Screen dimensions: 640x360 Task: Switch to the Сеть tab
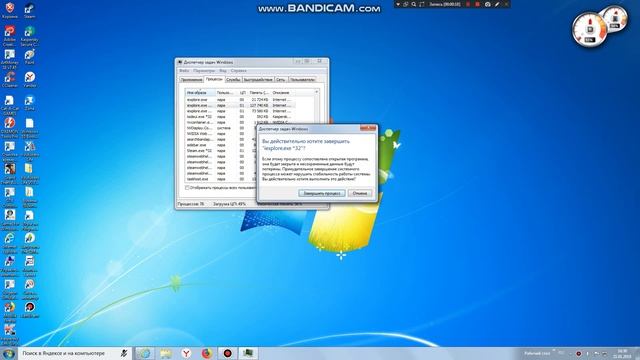point(281,80)
